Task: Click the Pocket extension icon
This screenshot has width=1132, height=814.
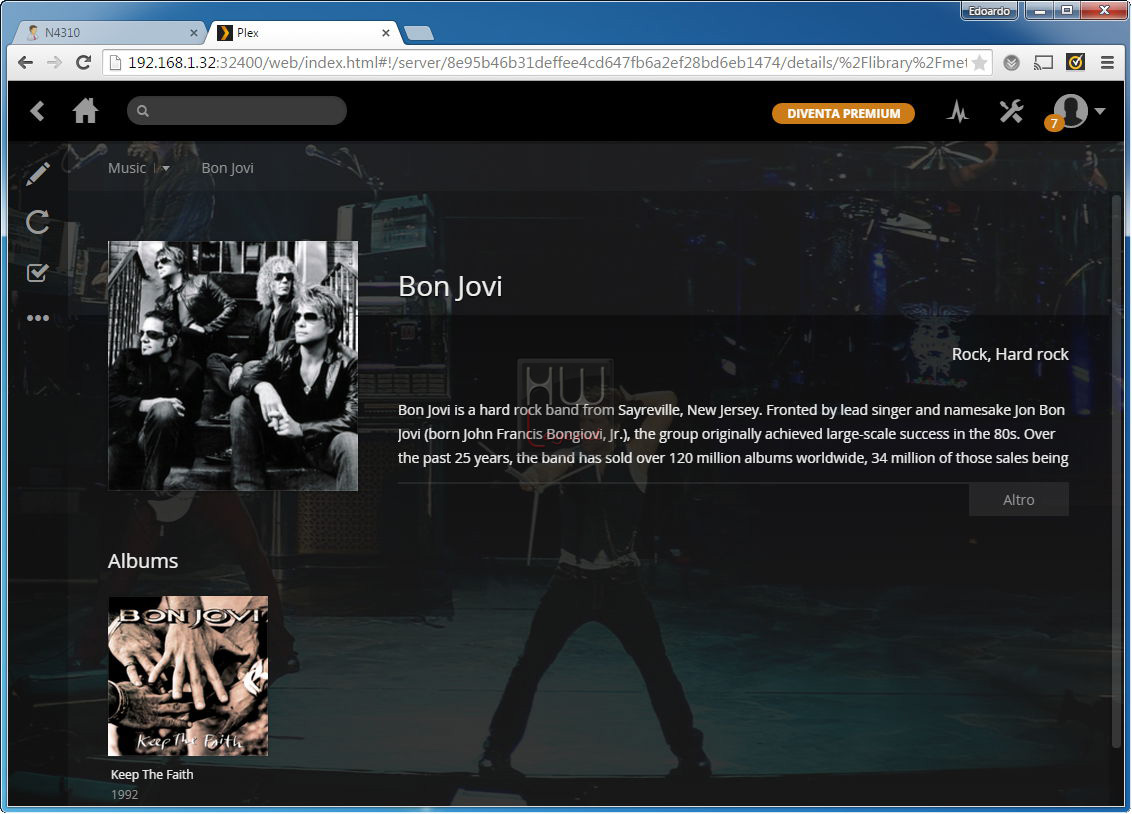Action: pos(1011,63)
